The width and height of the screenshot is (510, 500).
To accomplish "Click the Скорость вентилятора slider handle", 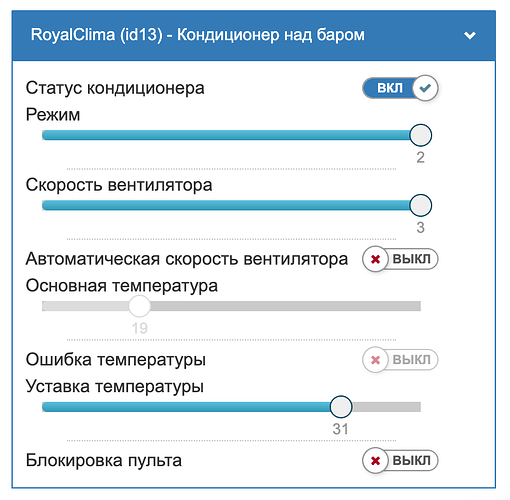I will tap(420, 205).
